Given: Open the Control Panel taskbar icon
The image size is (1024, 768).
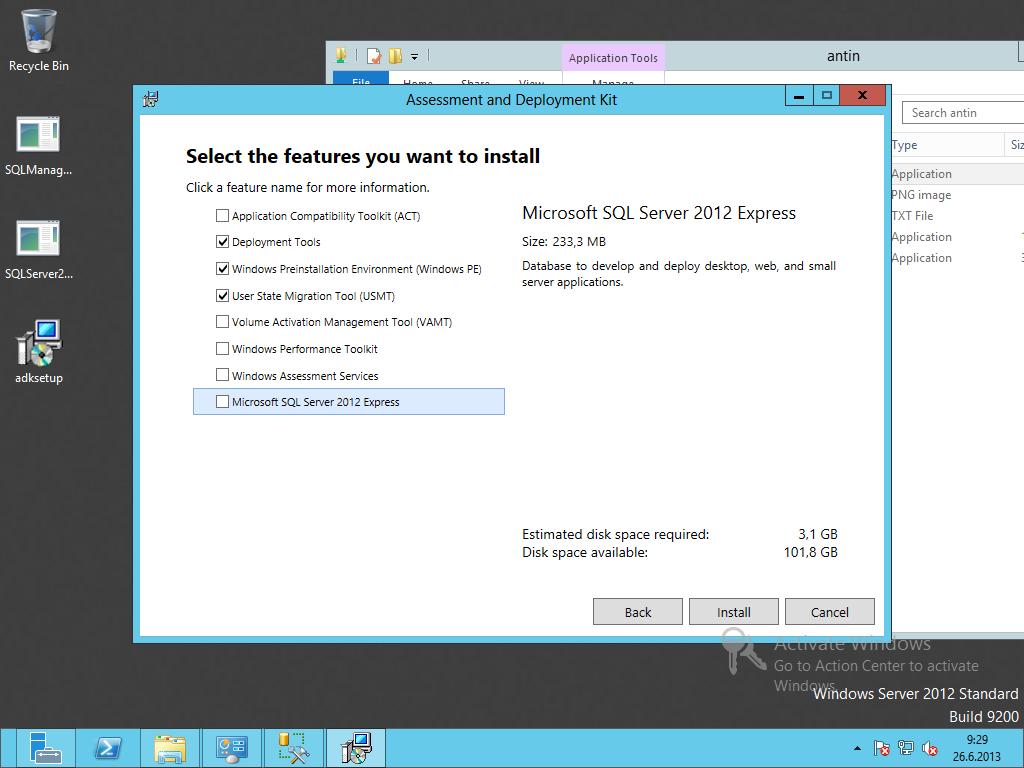Looking at the screenshot, I should tap(232, 748).
